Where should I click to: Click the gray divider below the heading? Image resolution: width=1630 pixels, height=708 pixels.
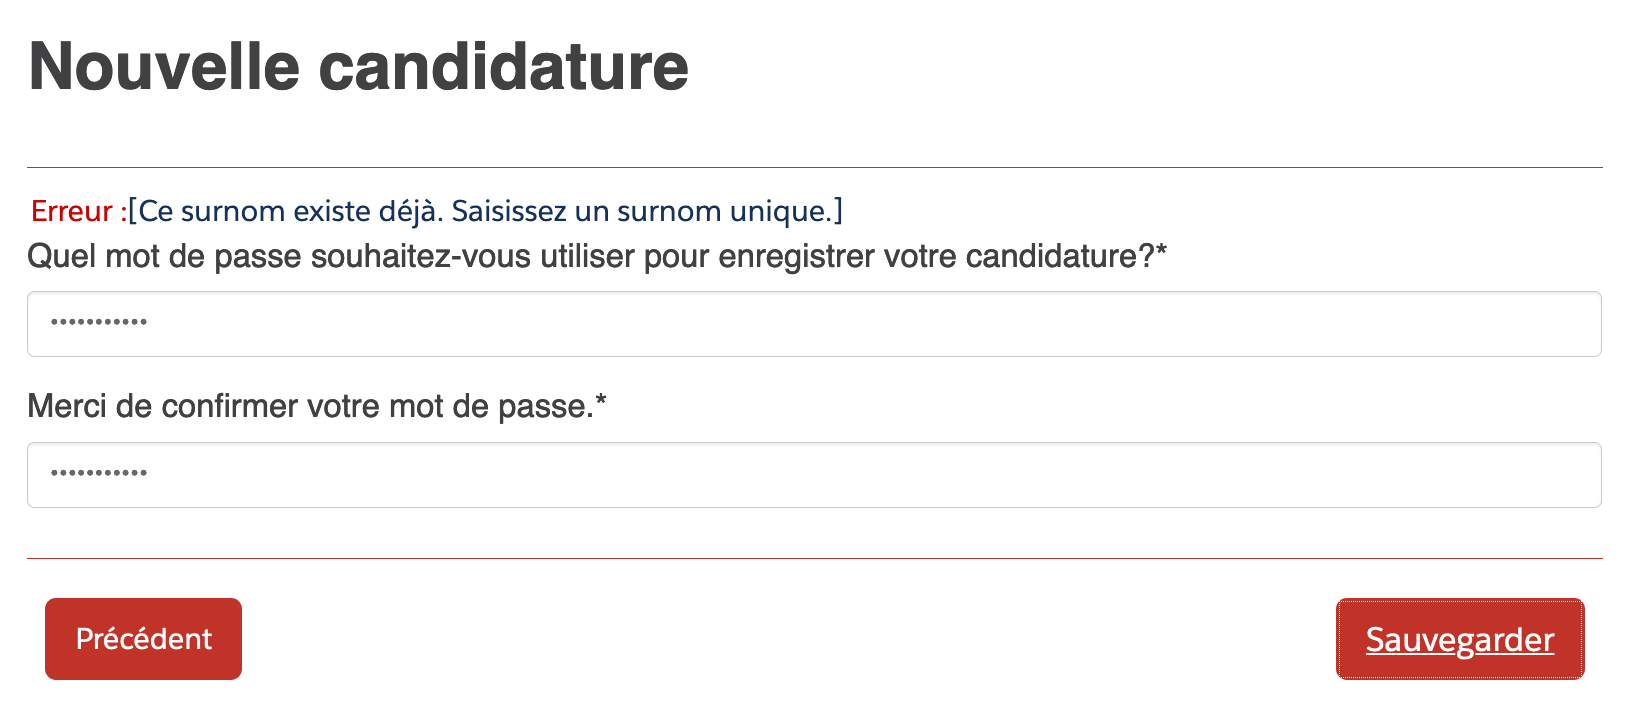(813, 167)
